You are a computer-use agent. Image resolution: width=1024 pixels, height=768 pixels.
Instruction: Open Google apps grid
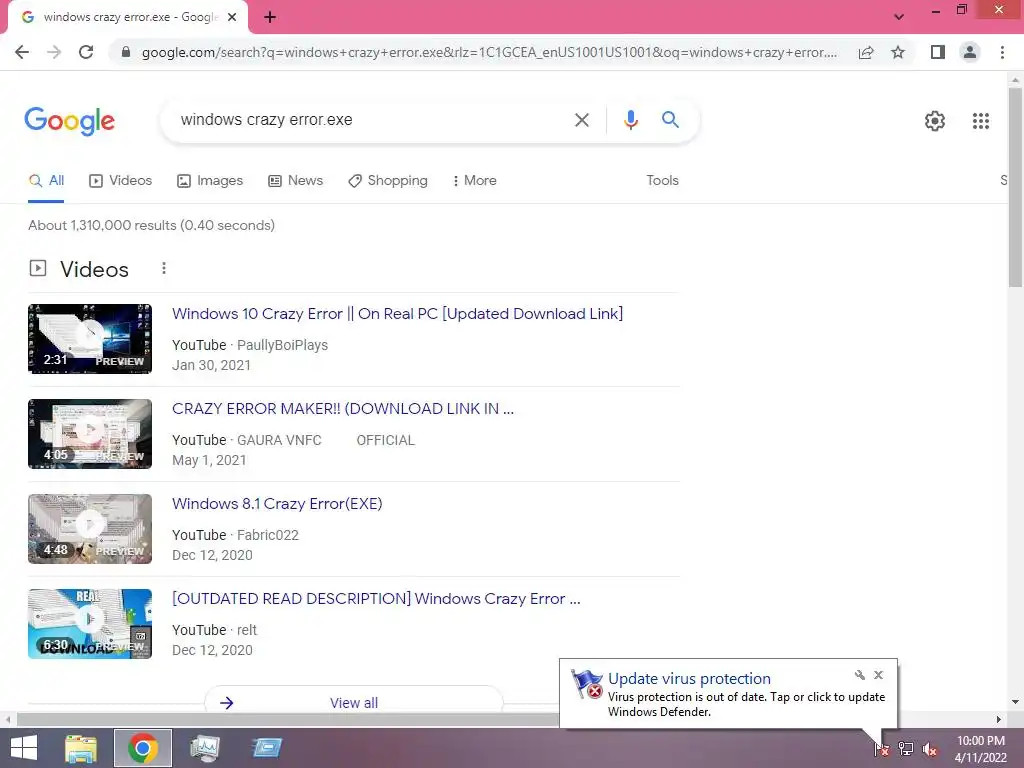980,121
